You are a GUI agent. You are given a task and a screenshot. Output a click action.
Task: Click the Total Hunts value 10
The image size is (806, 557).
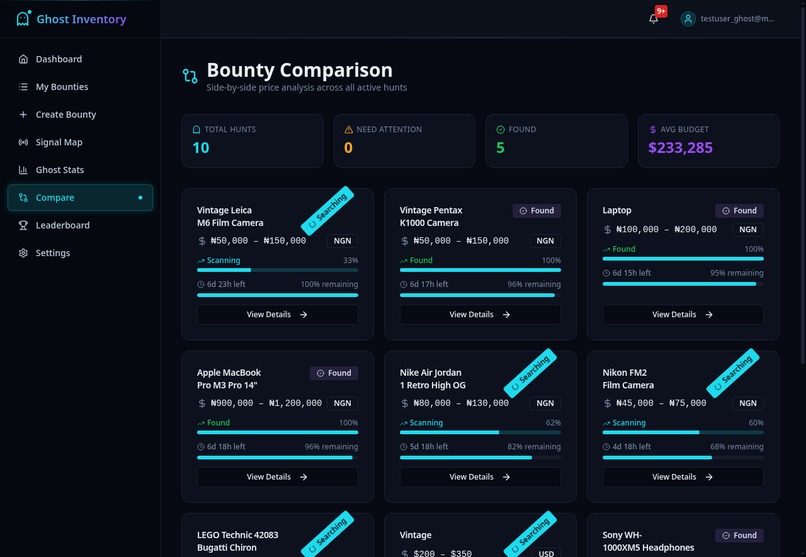coord(200,148)
